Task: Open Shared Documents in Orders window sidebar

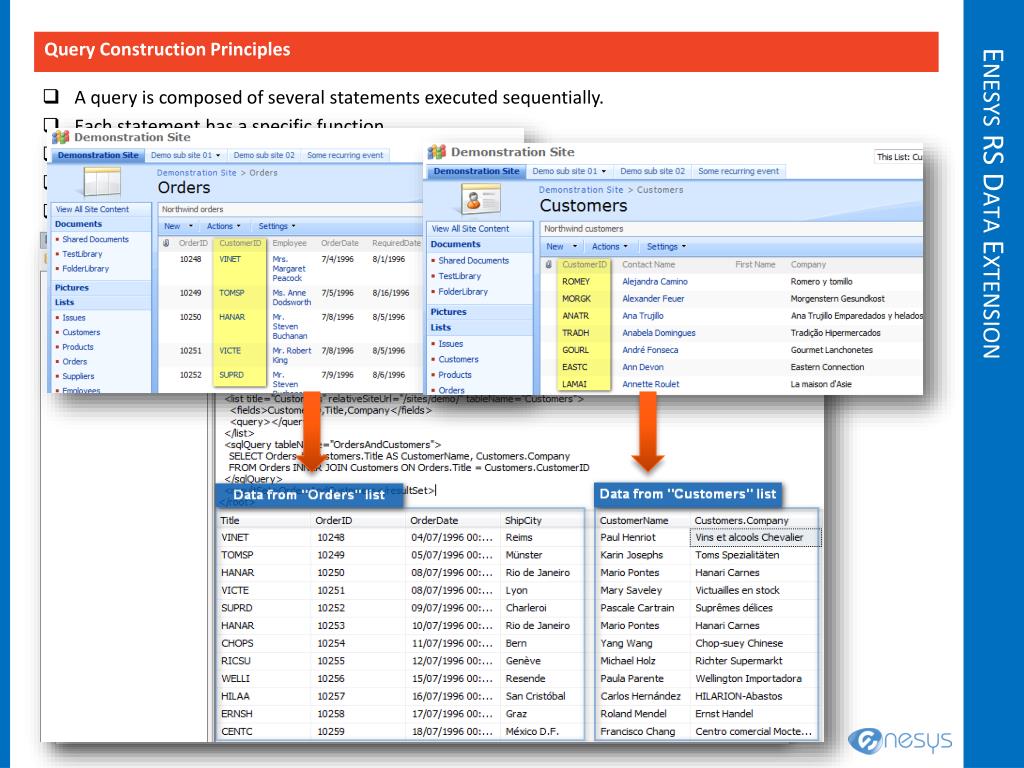Action: (x=95, y=240)
